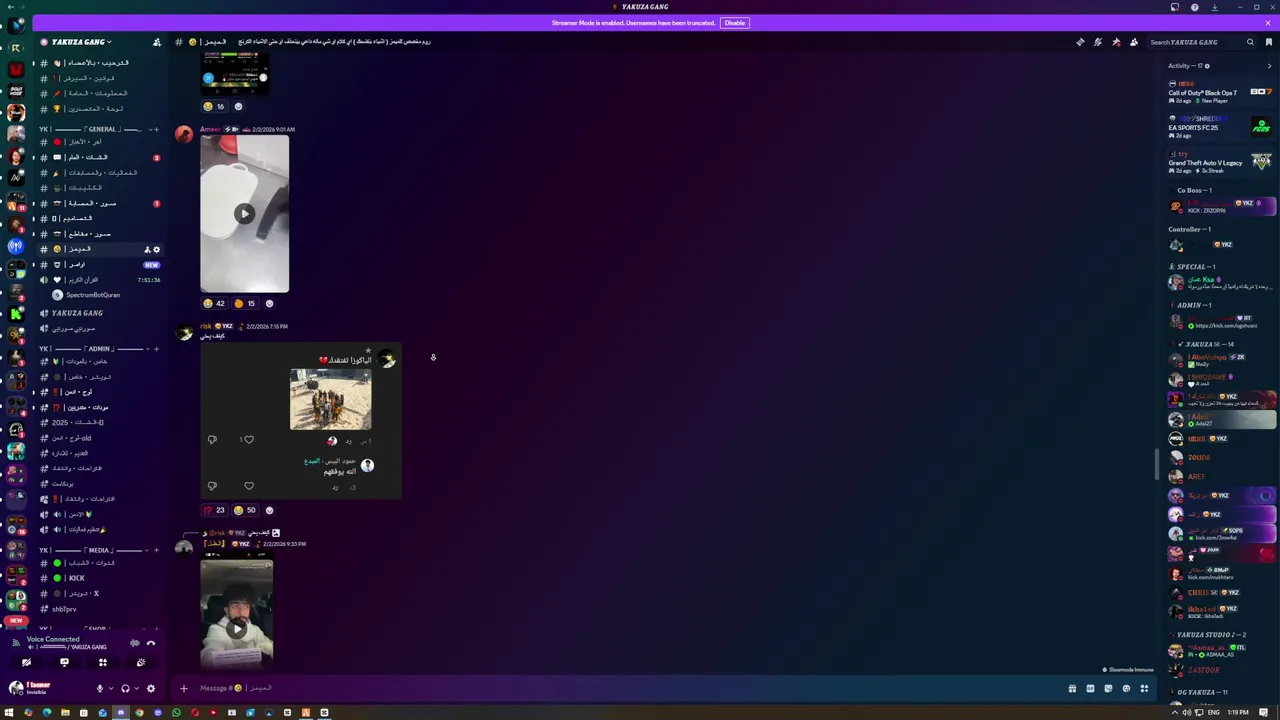Click invite people icon beside server name

156,42
